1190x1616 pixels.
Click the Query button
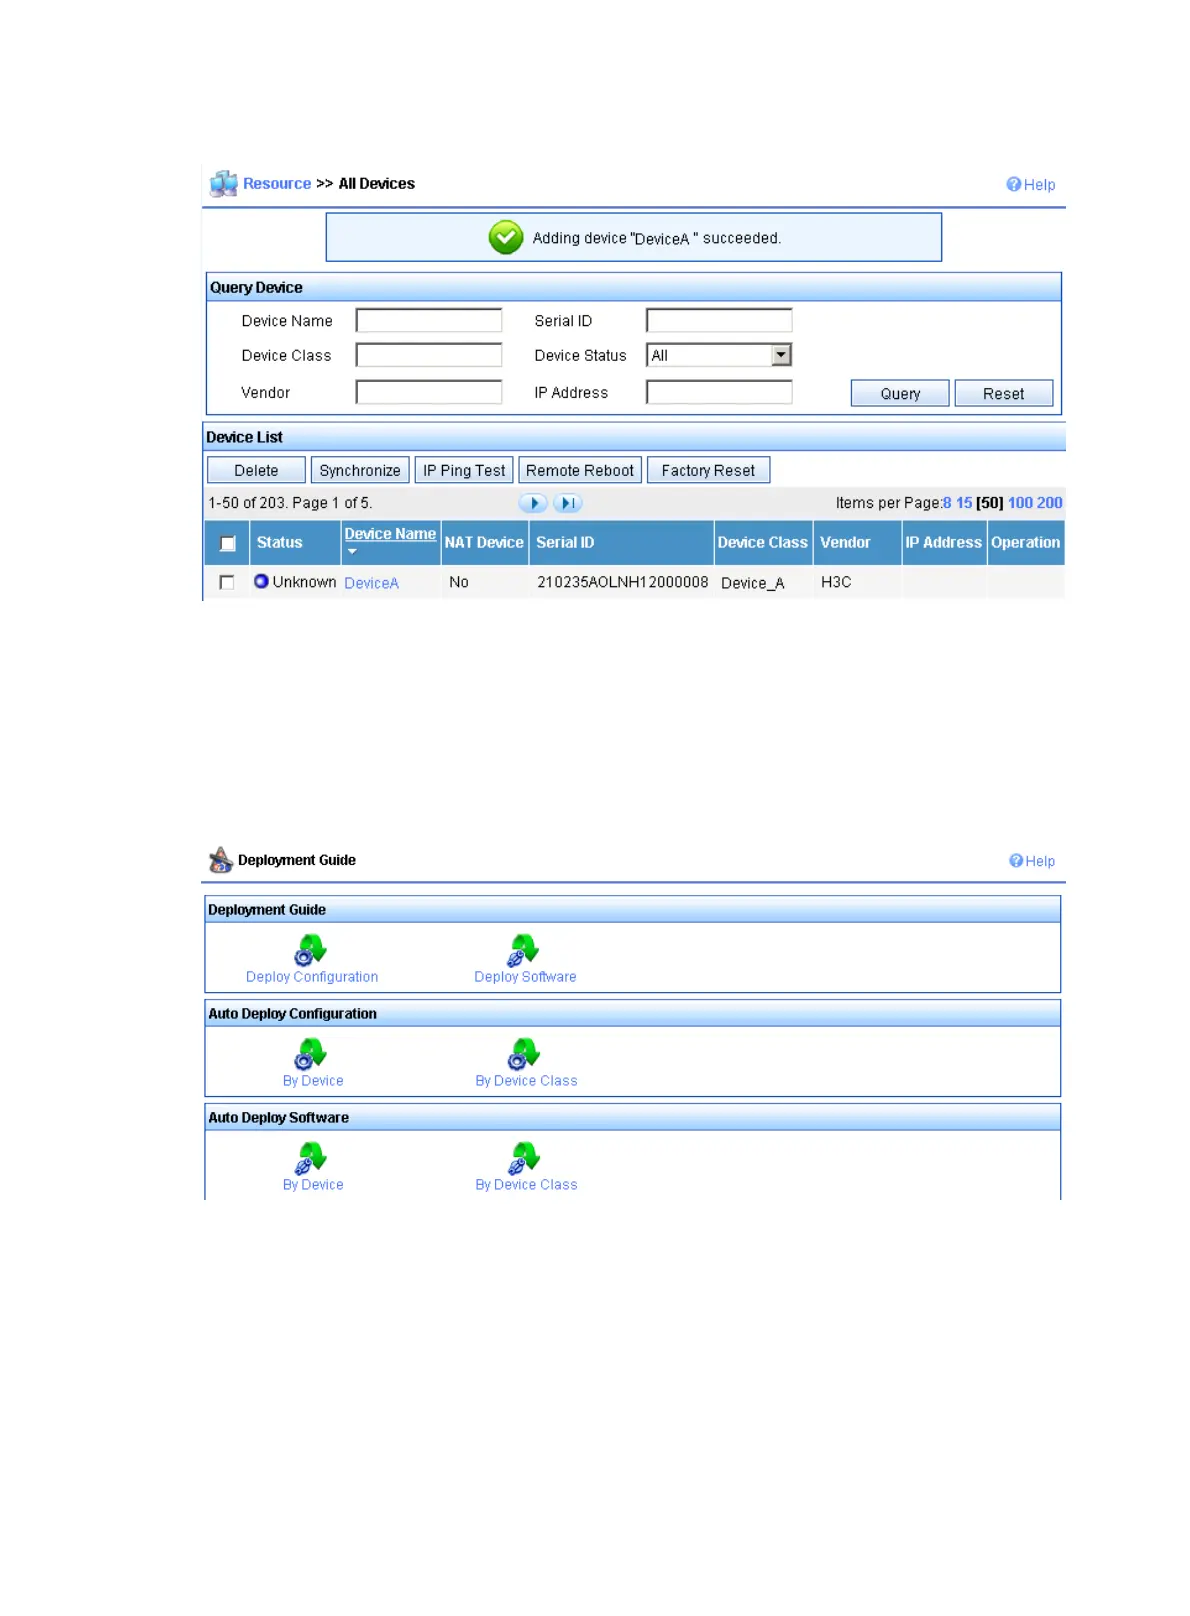[900, 393]
